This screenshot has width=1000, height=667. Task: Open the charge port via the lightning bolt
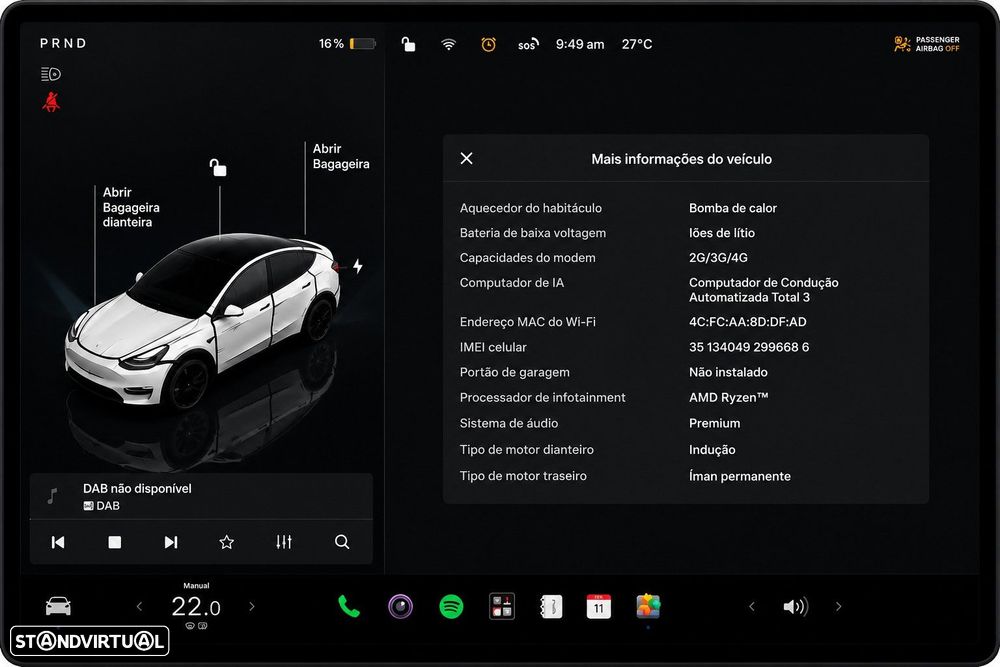click(358, 266)
